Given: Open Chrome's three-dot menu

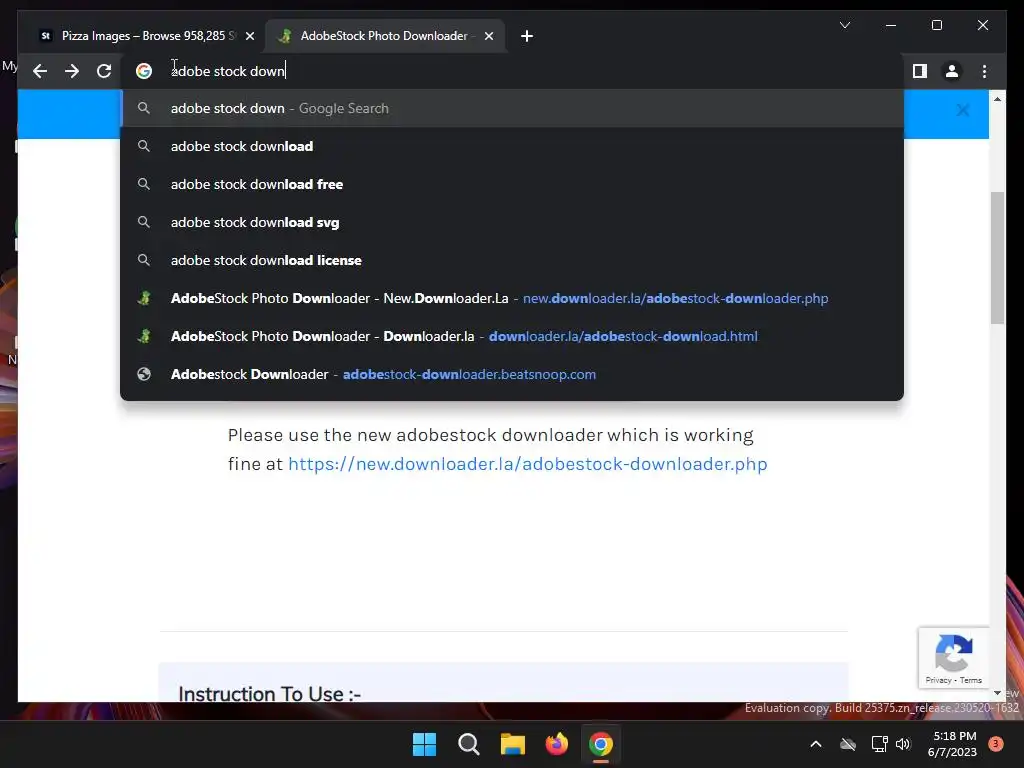Looking at the screenshot, I should [984, 71].
